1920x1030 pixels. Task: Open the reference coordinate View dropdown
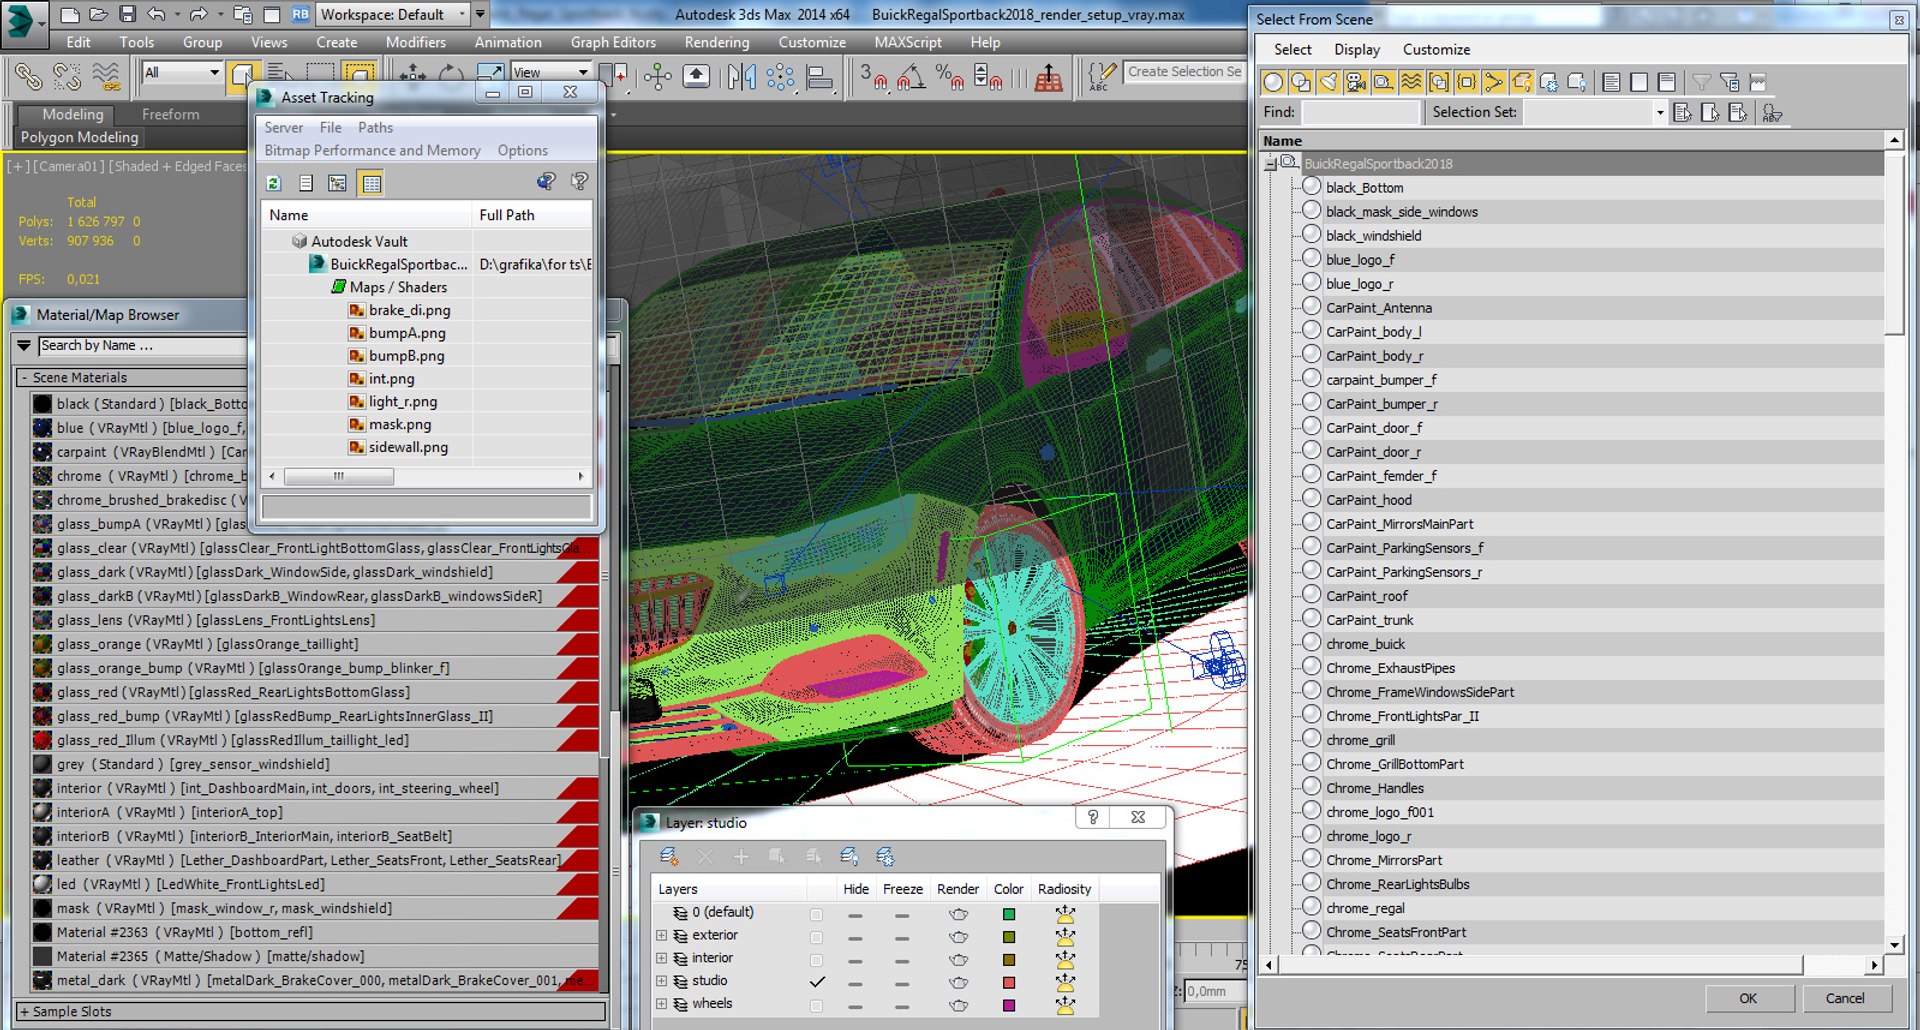point(551,72)
